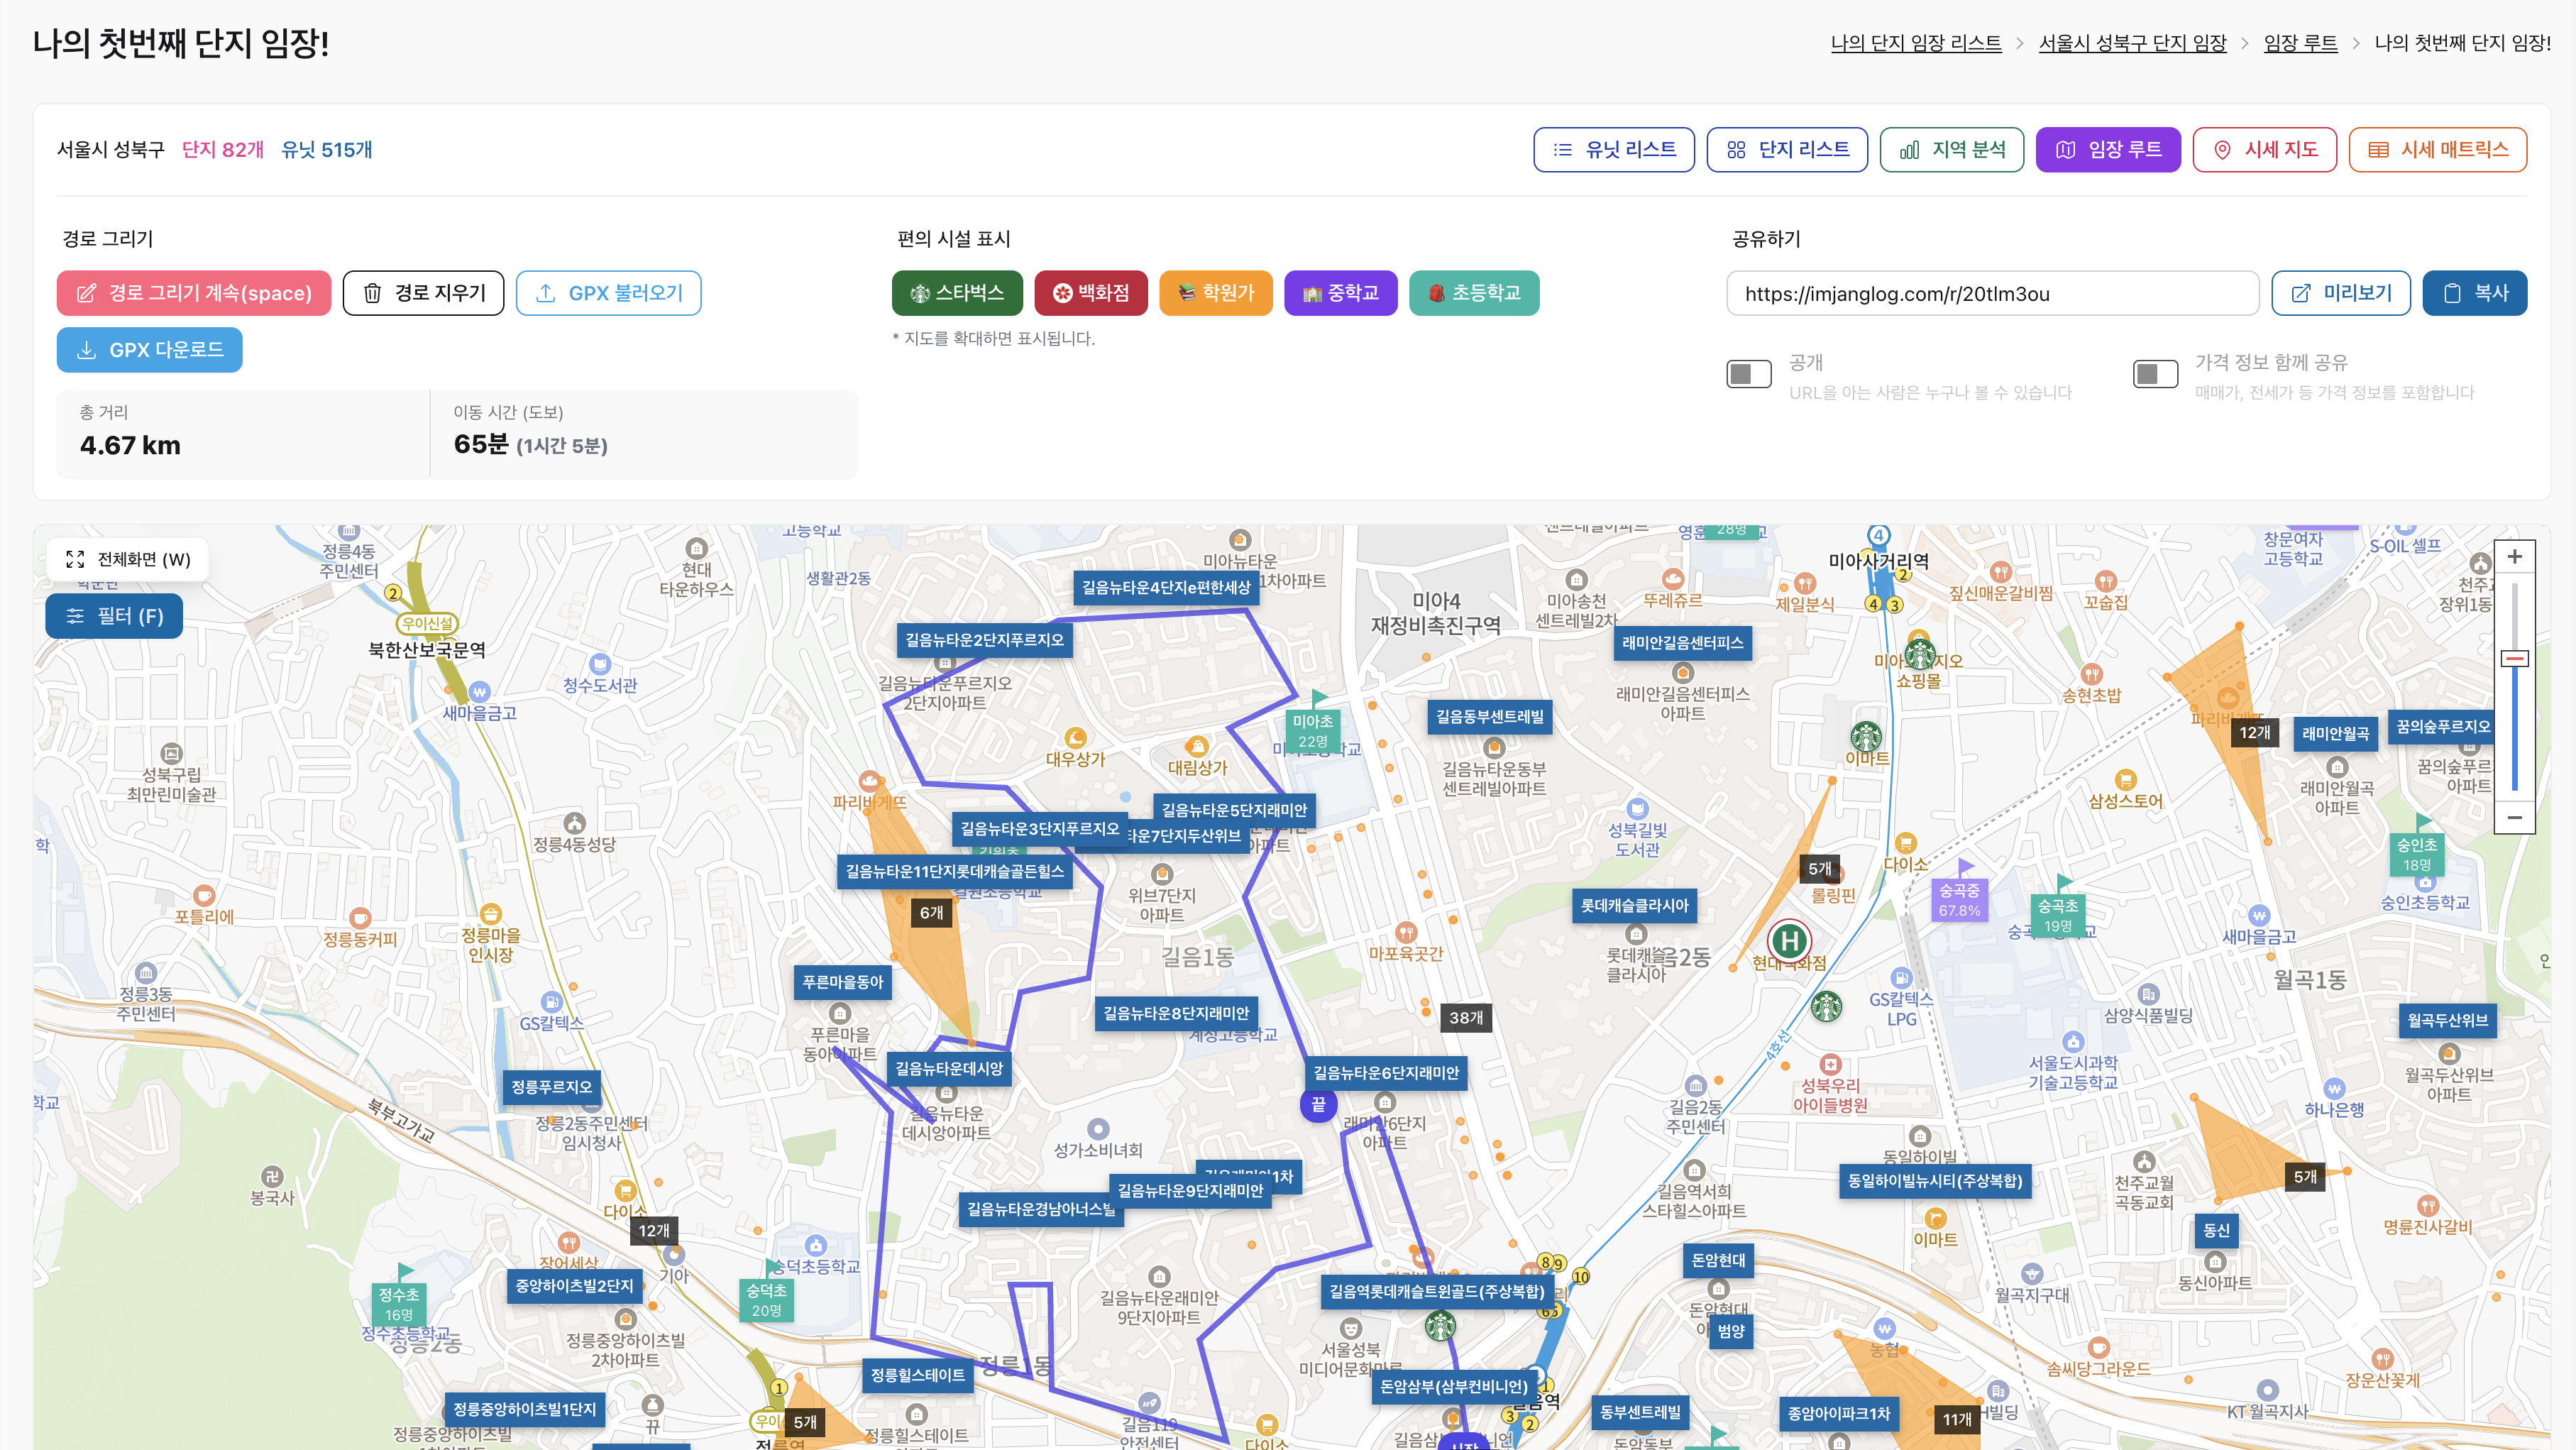Download route using GPX 다운로드
Image resolution: width=2576 pixels, height=1450 pixels.
149,350
